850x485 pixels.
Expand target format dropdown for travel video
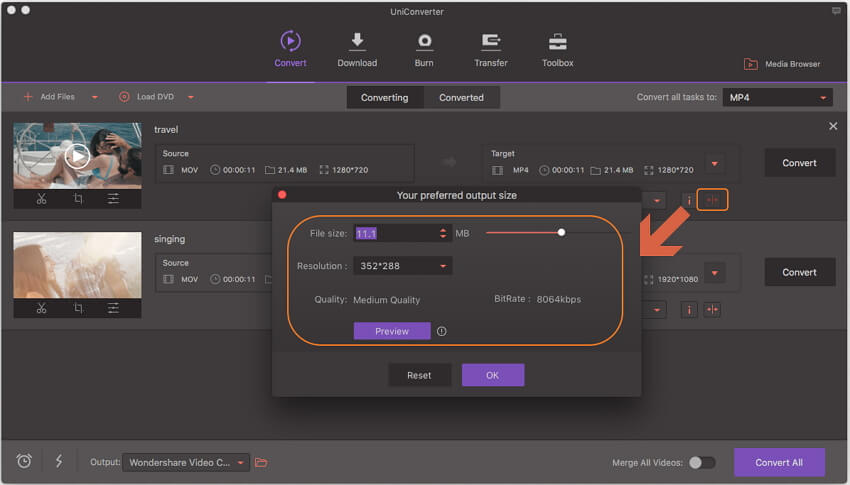[714, 164]
